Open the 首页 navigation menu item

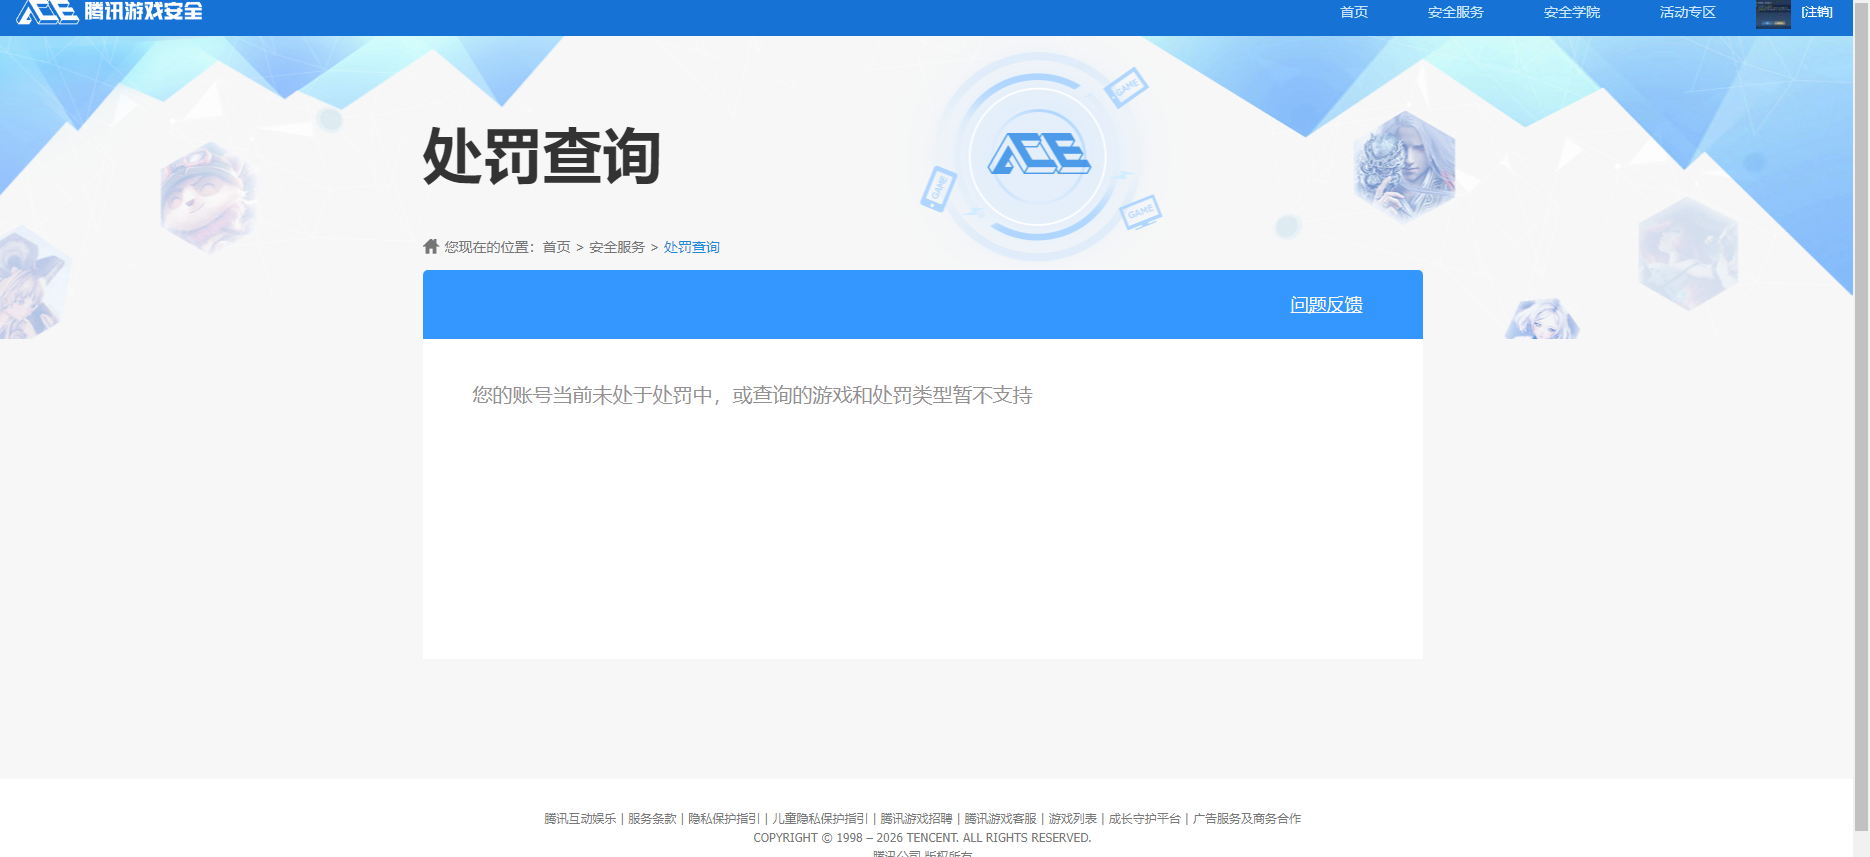[x=1354, y=12]
